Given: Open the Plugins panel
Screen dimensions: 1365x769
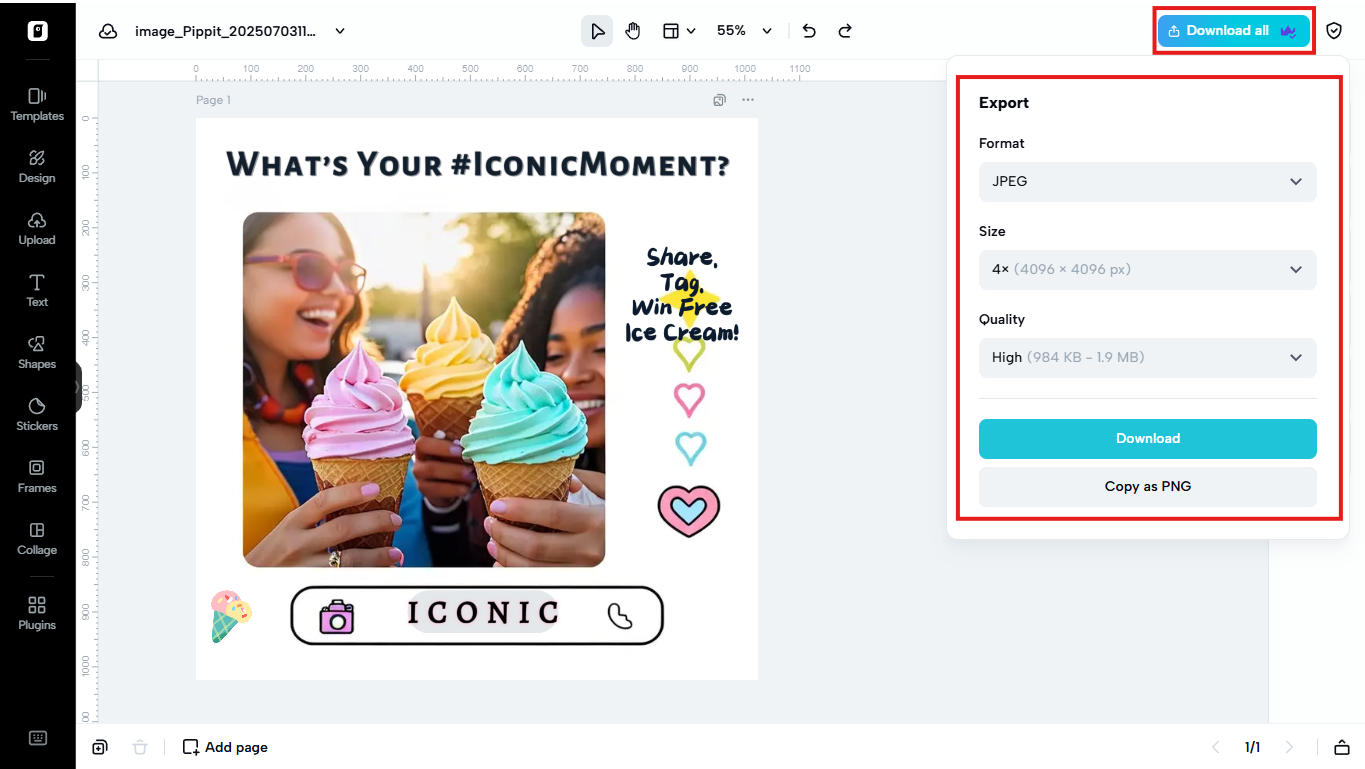Looking at the screenshot, I should pyautogui.click(x=37, y=613).
